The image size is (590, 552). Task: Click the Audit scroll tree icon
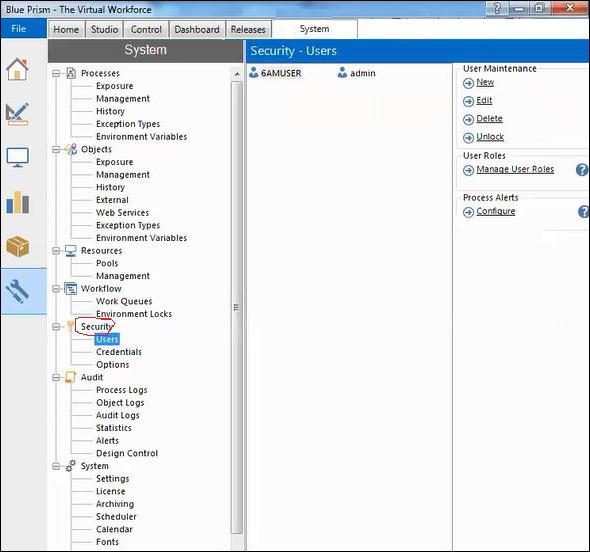click(70, 377)
